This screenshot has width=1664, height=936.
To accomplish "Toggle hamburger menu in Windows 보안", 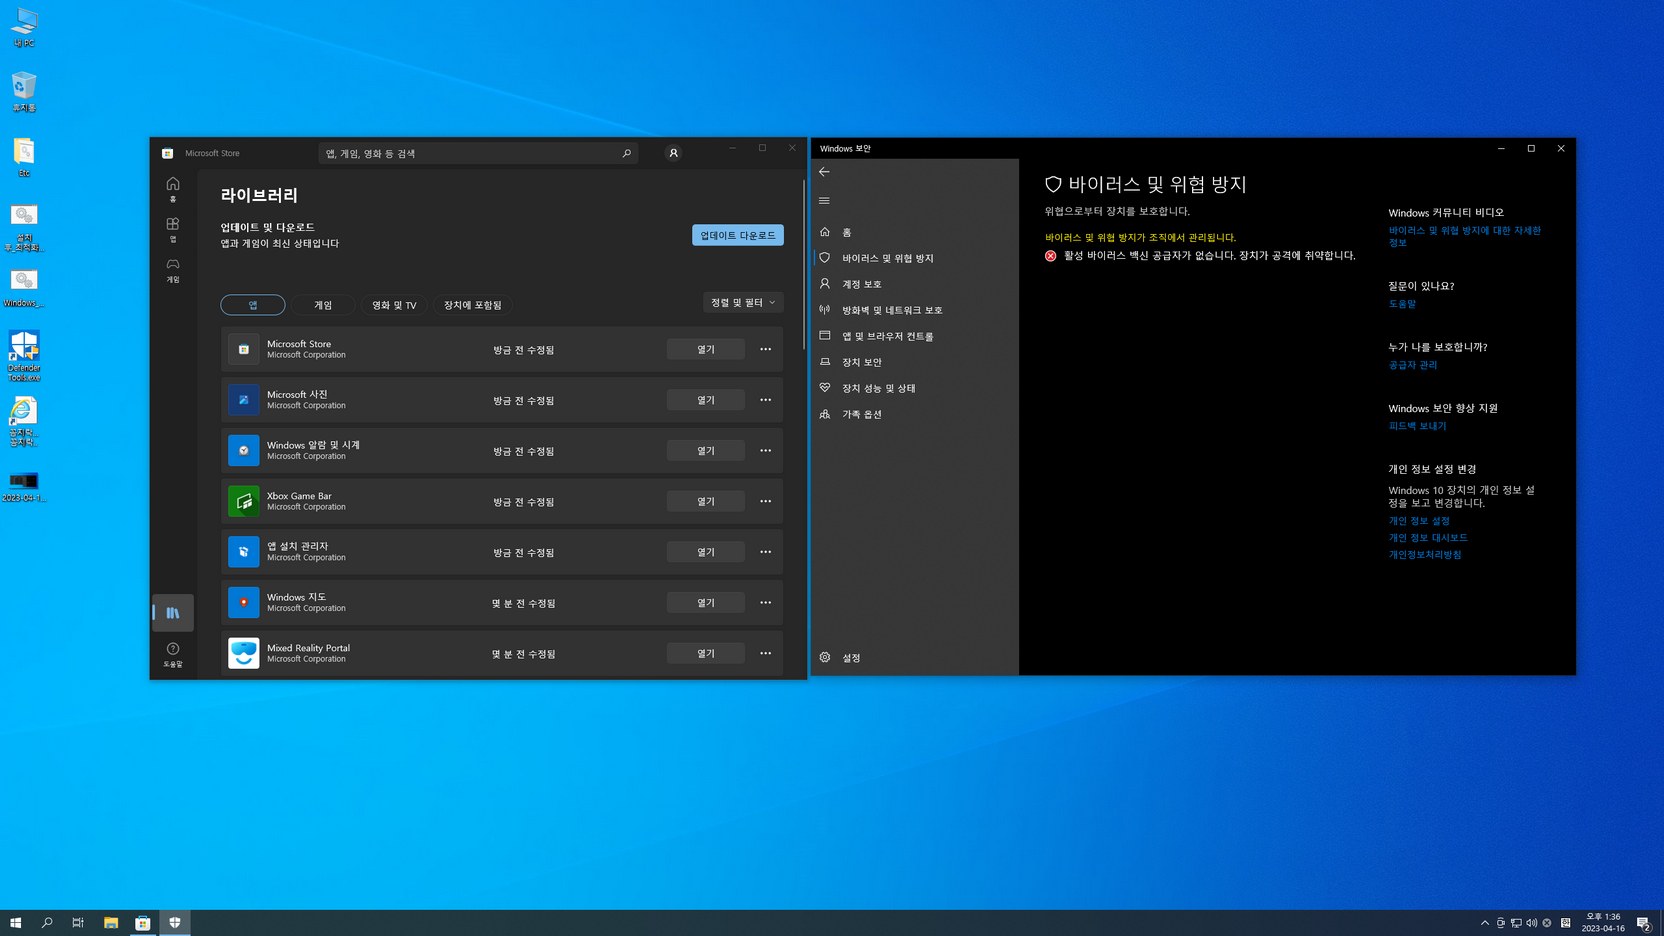I will (824, 201).
